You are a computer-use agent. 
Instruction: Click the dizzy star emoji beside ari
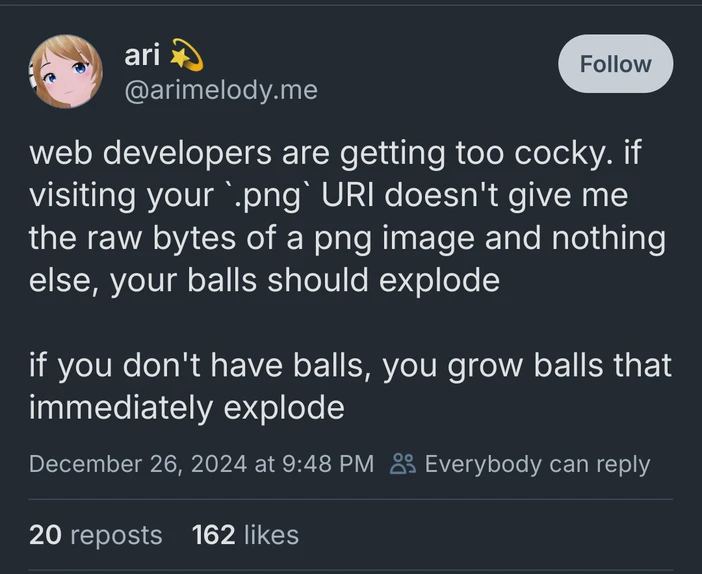click(x=187, y=55)
